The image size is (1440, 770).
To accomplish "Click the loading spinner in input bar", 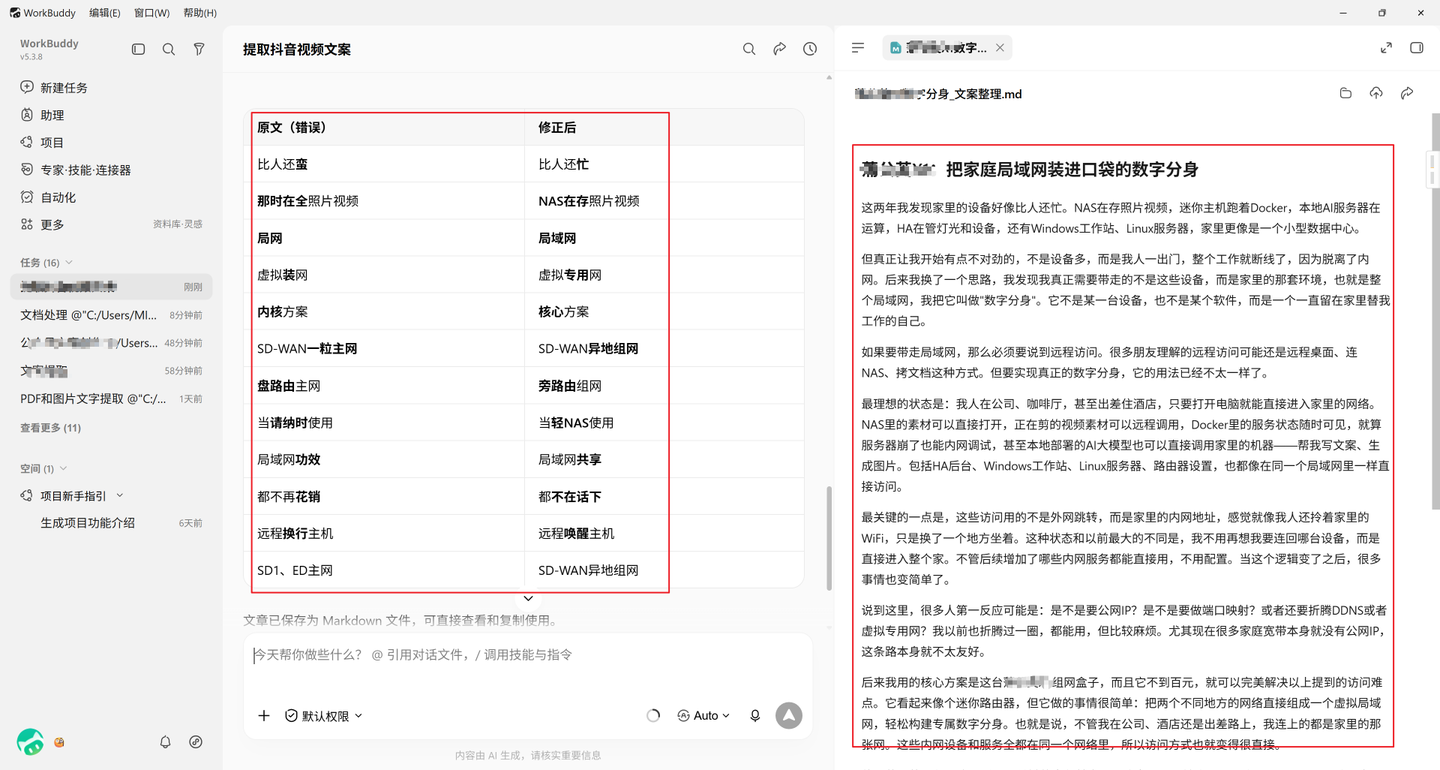I will click(x=653, y=716).
